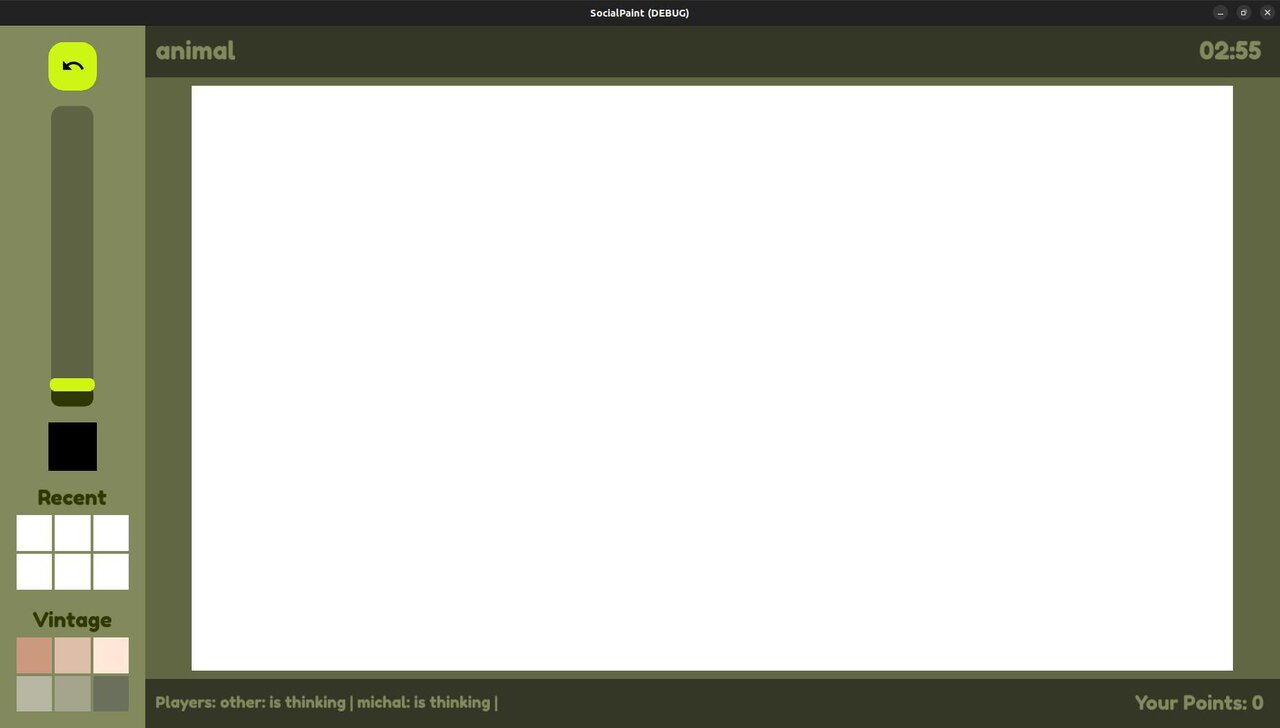Pick the pale peach Vintage swatch
Viewport: 1280px width, 728px height.
click(x=111, y=656)
